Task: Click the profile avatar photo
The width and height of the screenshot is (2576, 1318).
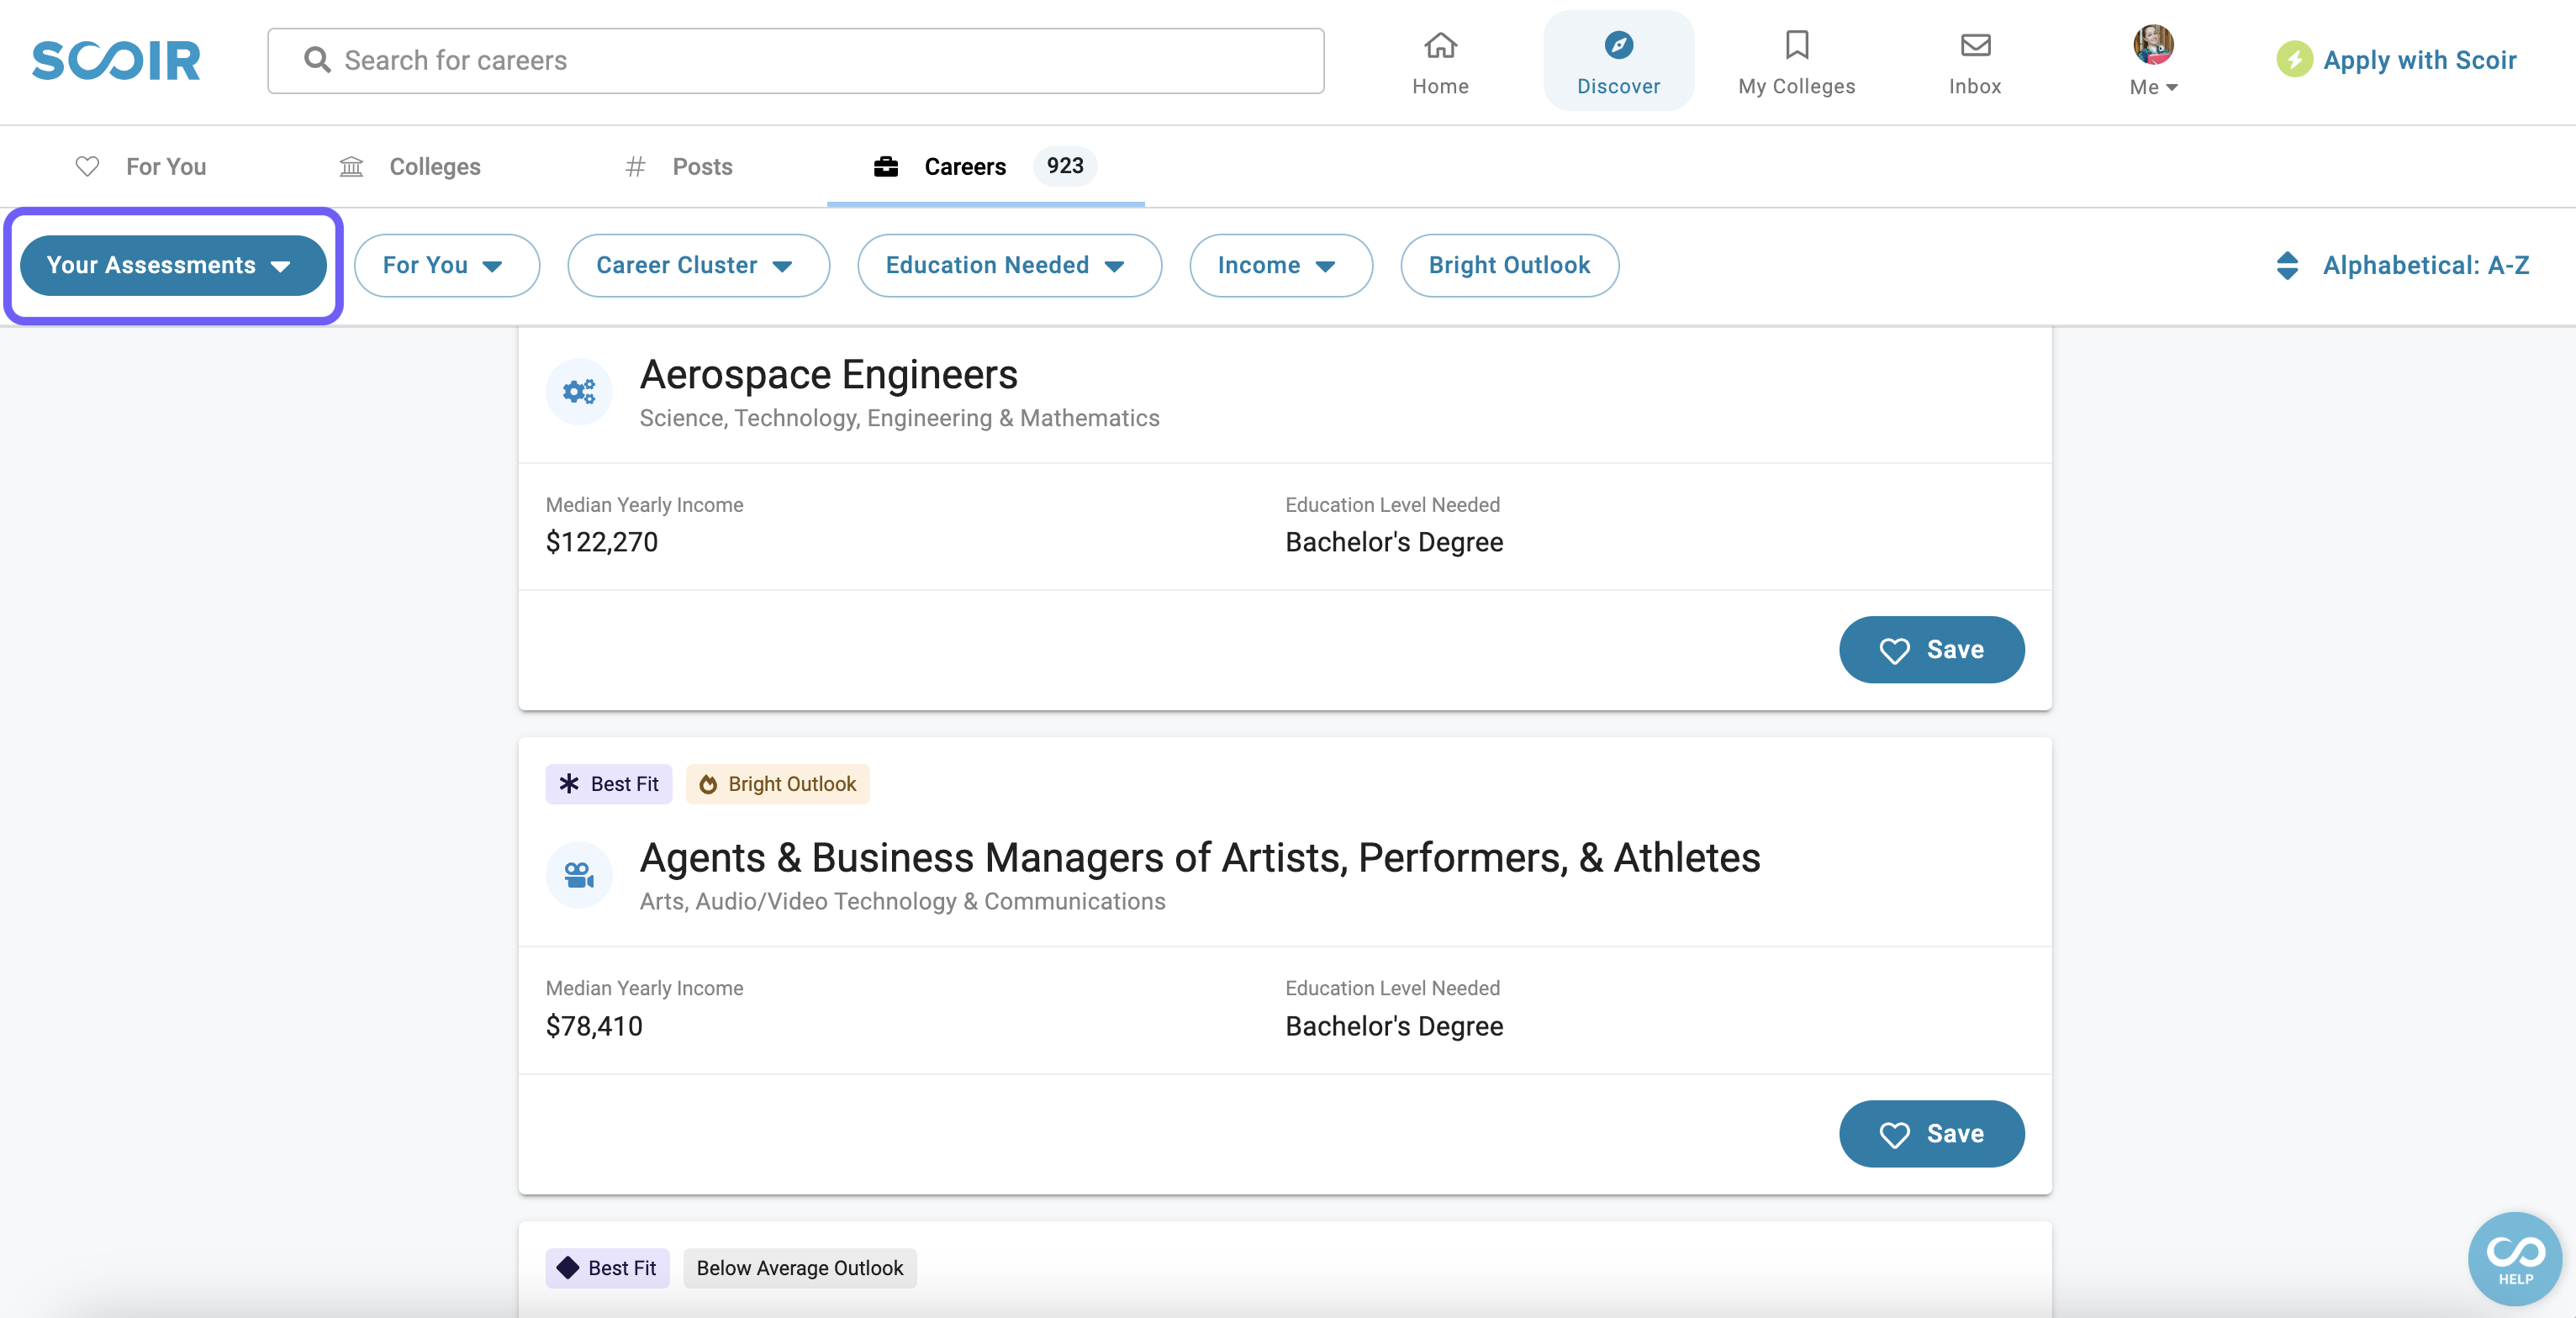Action: pos(2153,44)
